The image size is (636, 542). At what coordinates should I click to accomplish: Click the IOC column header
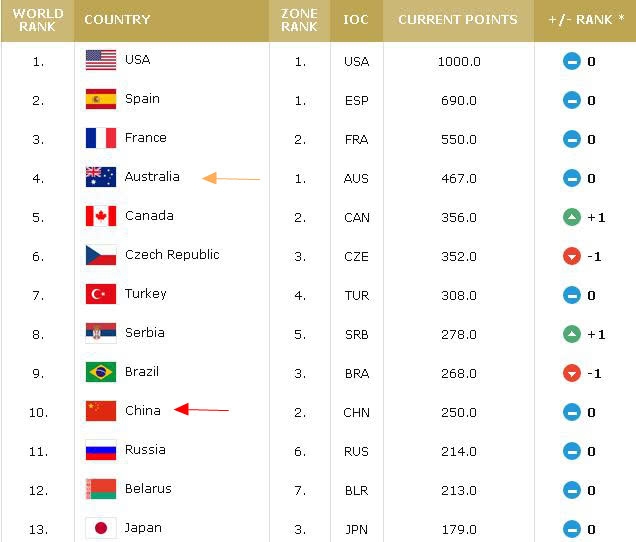point(356,20)
